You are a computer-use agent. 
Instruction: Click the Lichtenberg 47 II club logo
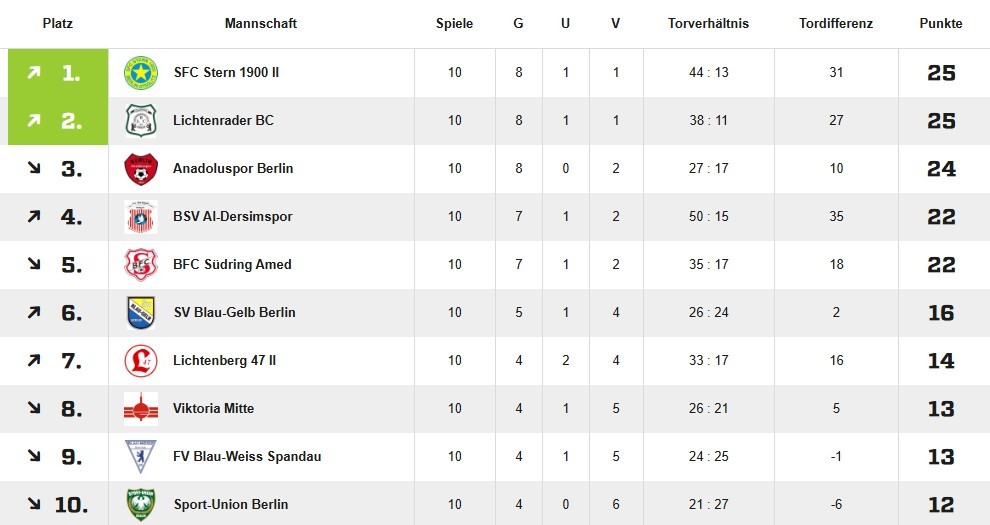click(x=140, y=361)
